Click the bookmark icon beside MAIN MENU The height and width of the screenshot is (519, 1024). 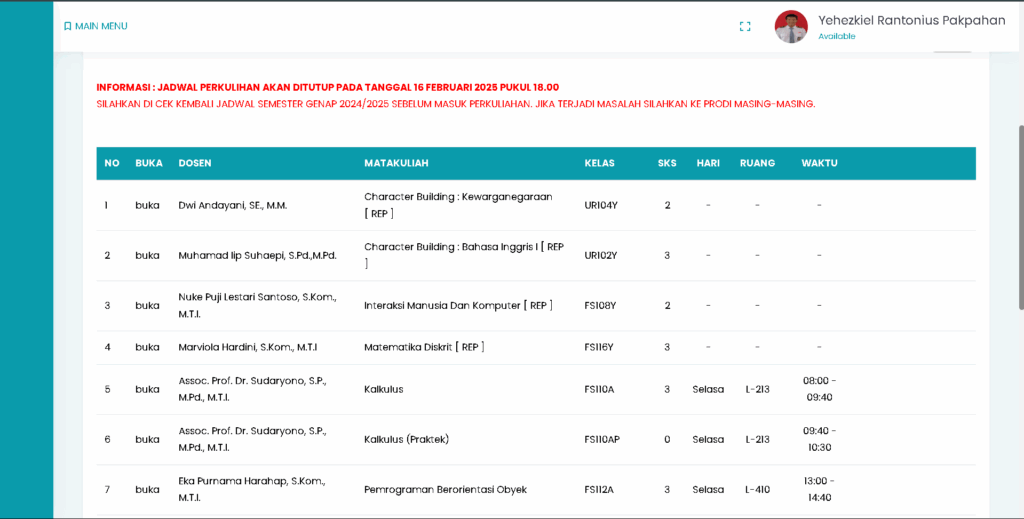click(67, 26)
